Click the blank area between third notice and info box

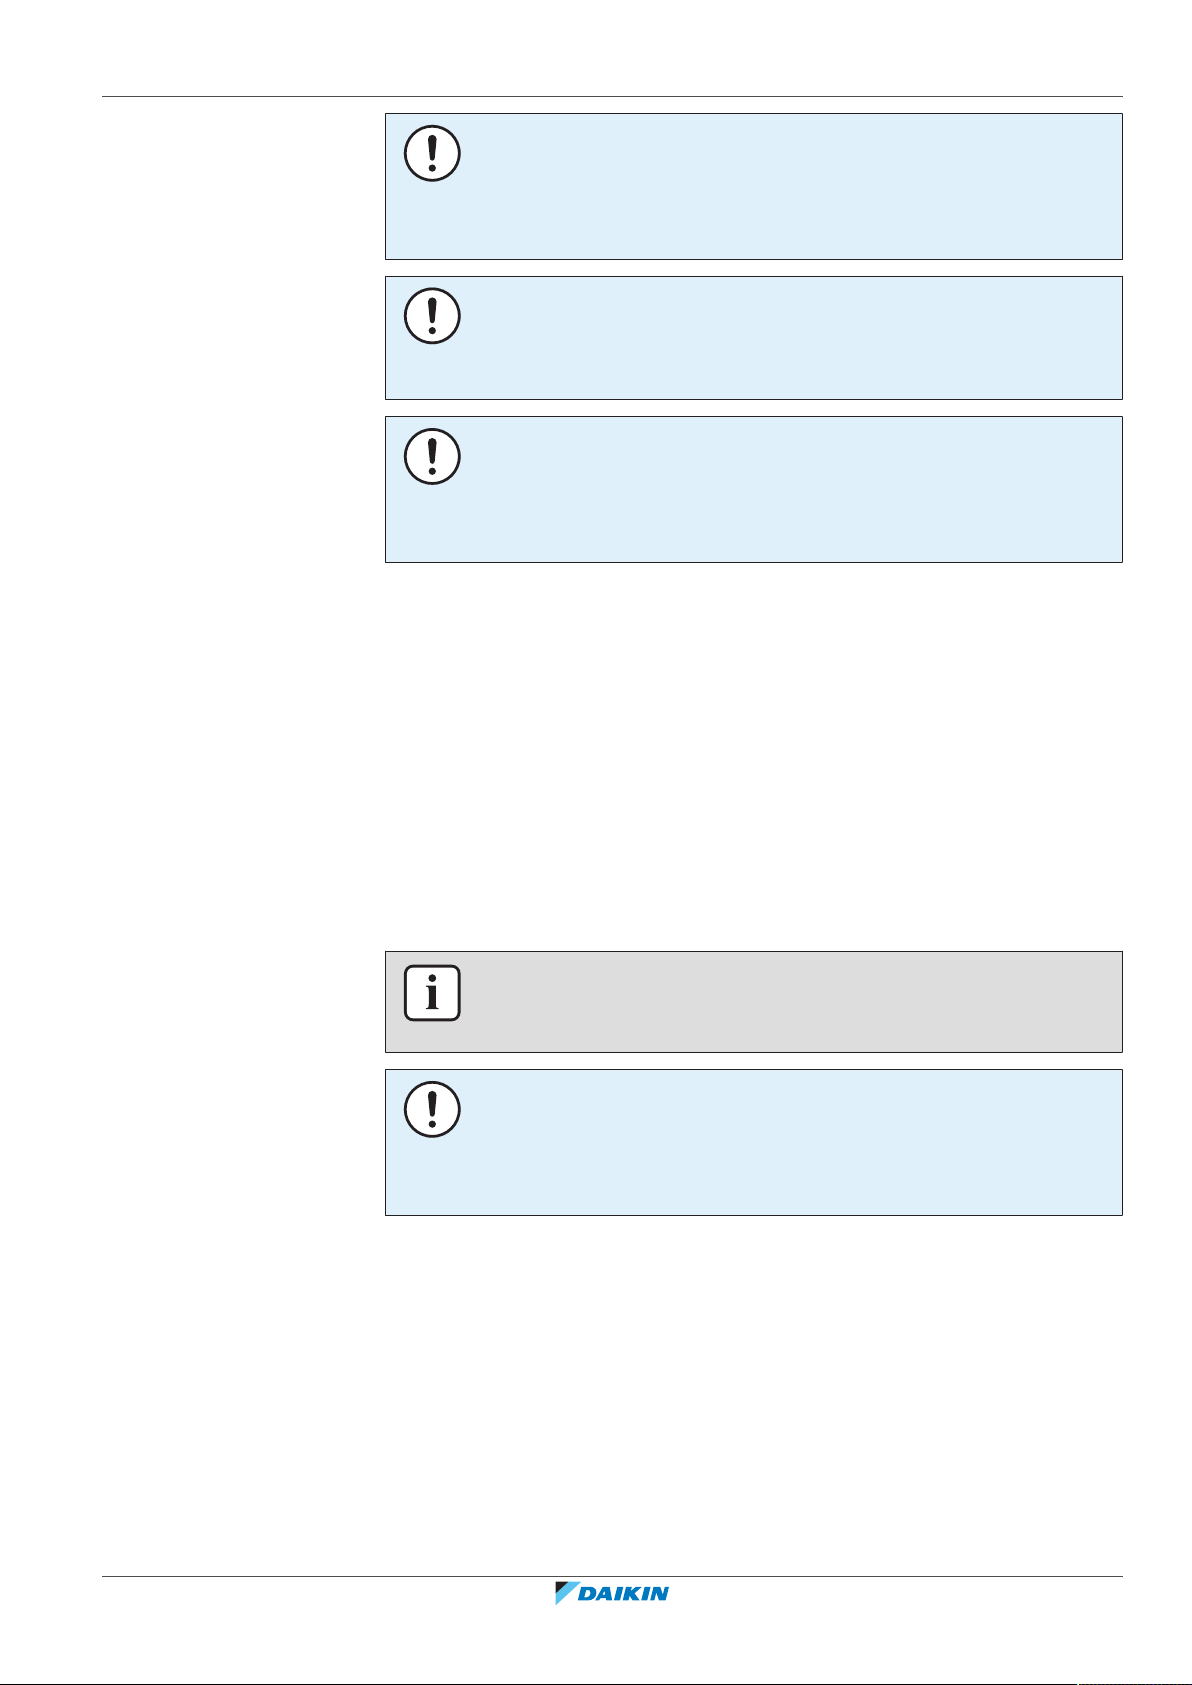click(754, 757)
